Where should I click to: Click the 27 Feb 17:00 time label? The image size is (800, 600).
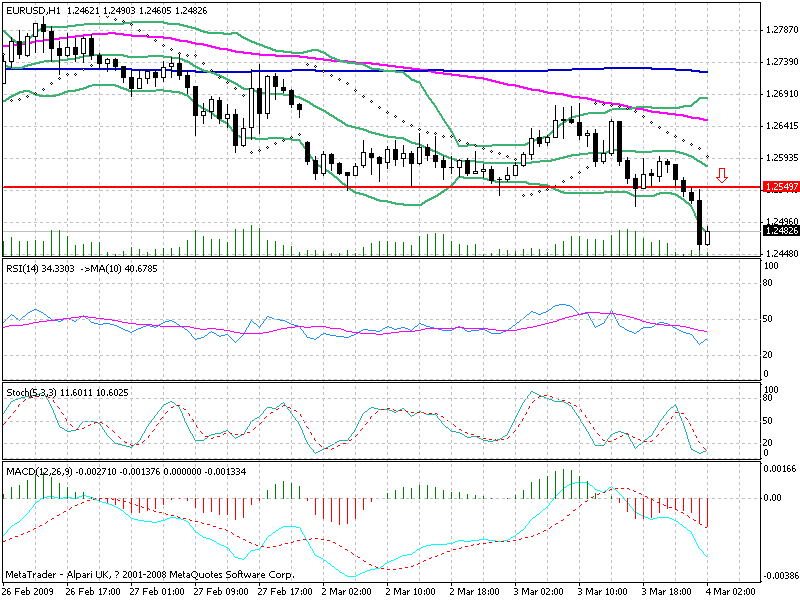tap(285, 592)
